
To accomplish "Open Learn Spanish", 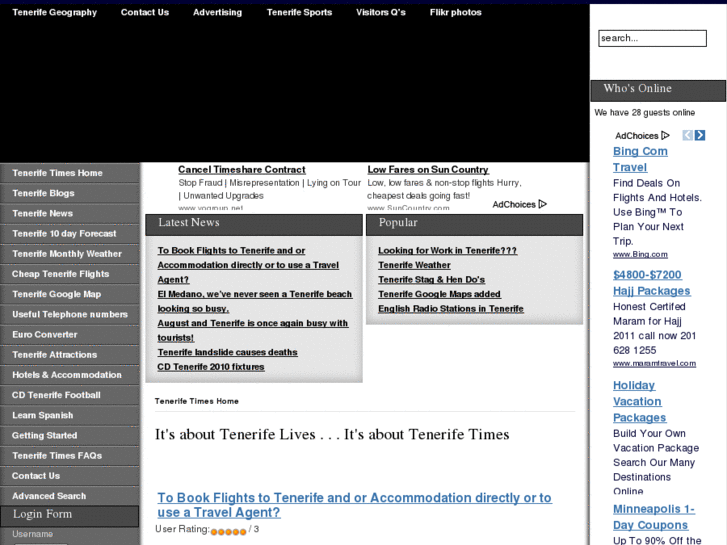I will point(70,415).
